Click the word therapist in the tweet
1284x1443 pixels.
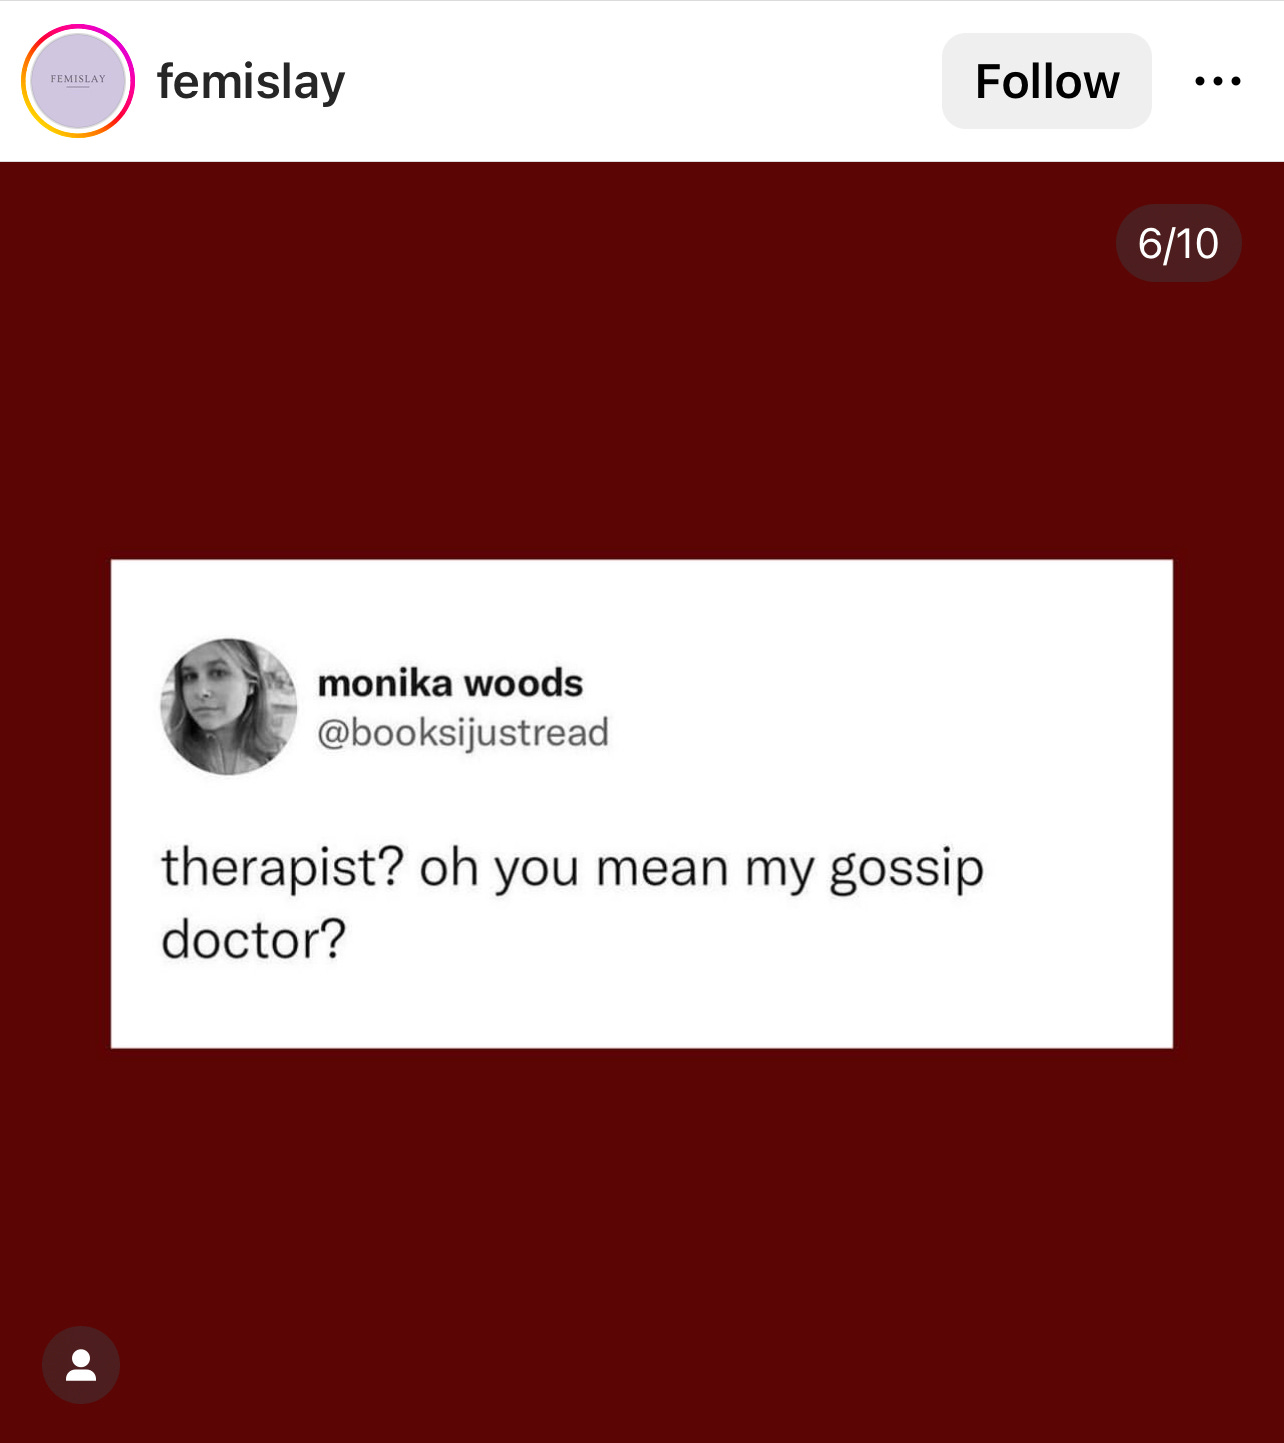[x=283, y=868]
